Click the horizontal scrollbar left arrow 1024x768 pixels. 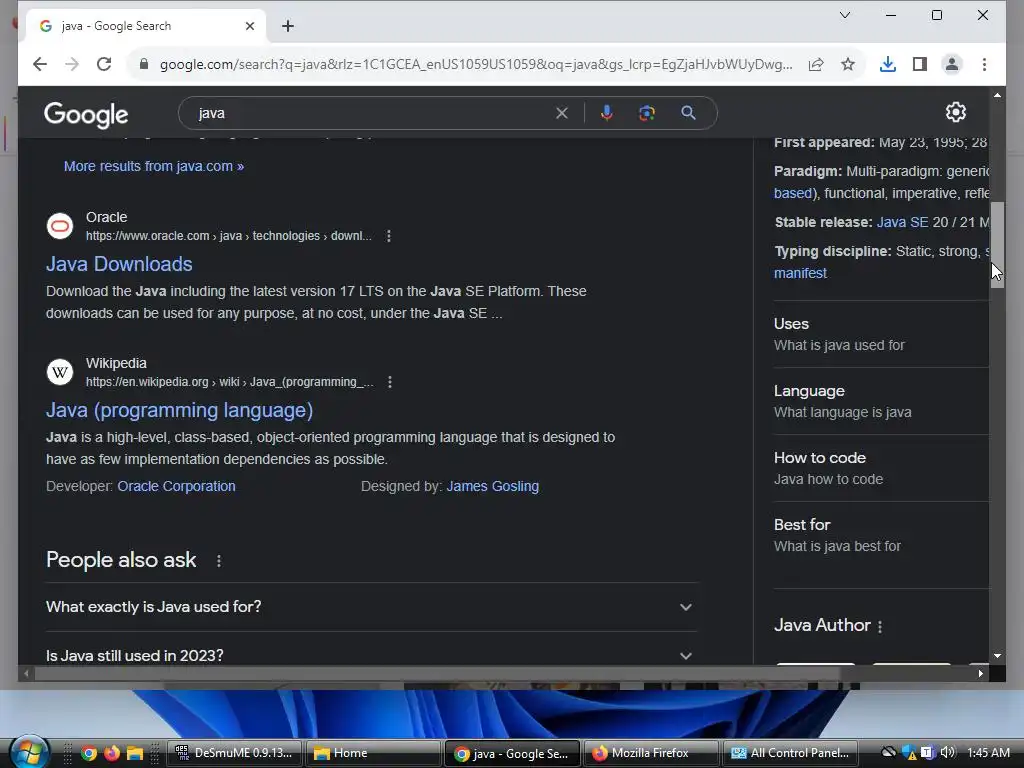tap(26, 673)
